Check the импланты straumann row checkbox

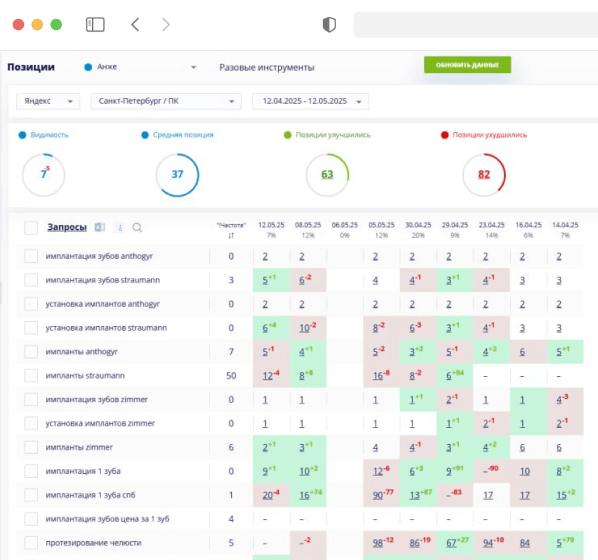tap(31, 375)
